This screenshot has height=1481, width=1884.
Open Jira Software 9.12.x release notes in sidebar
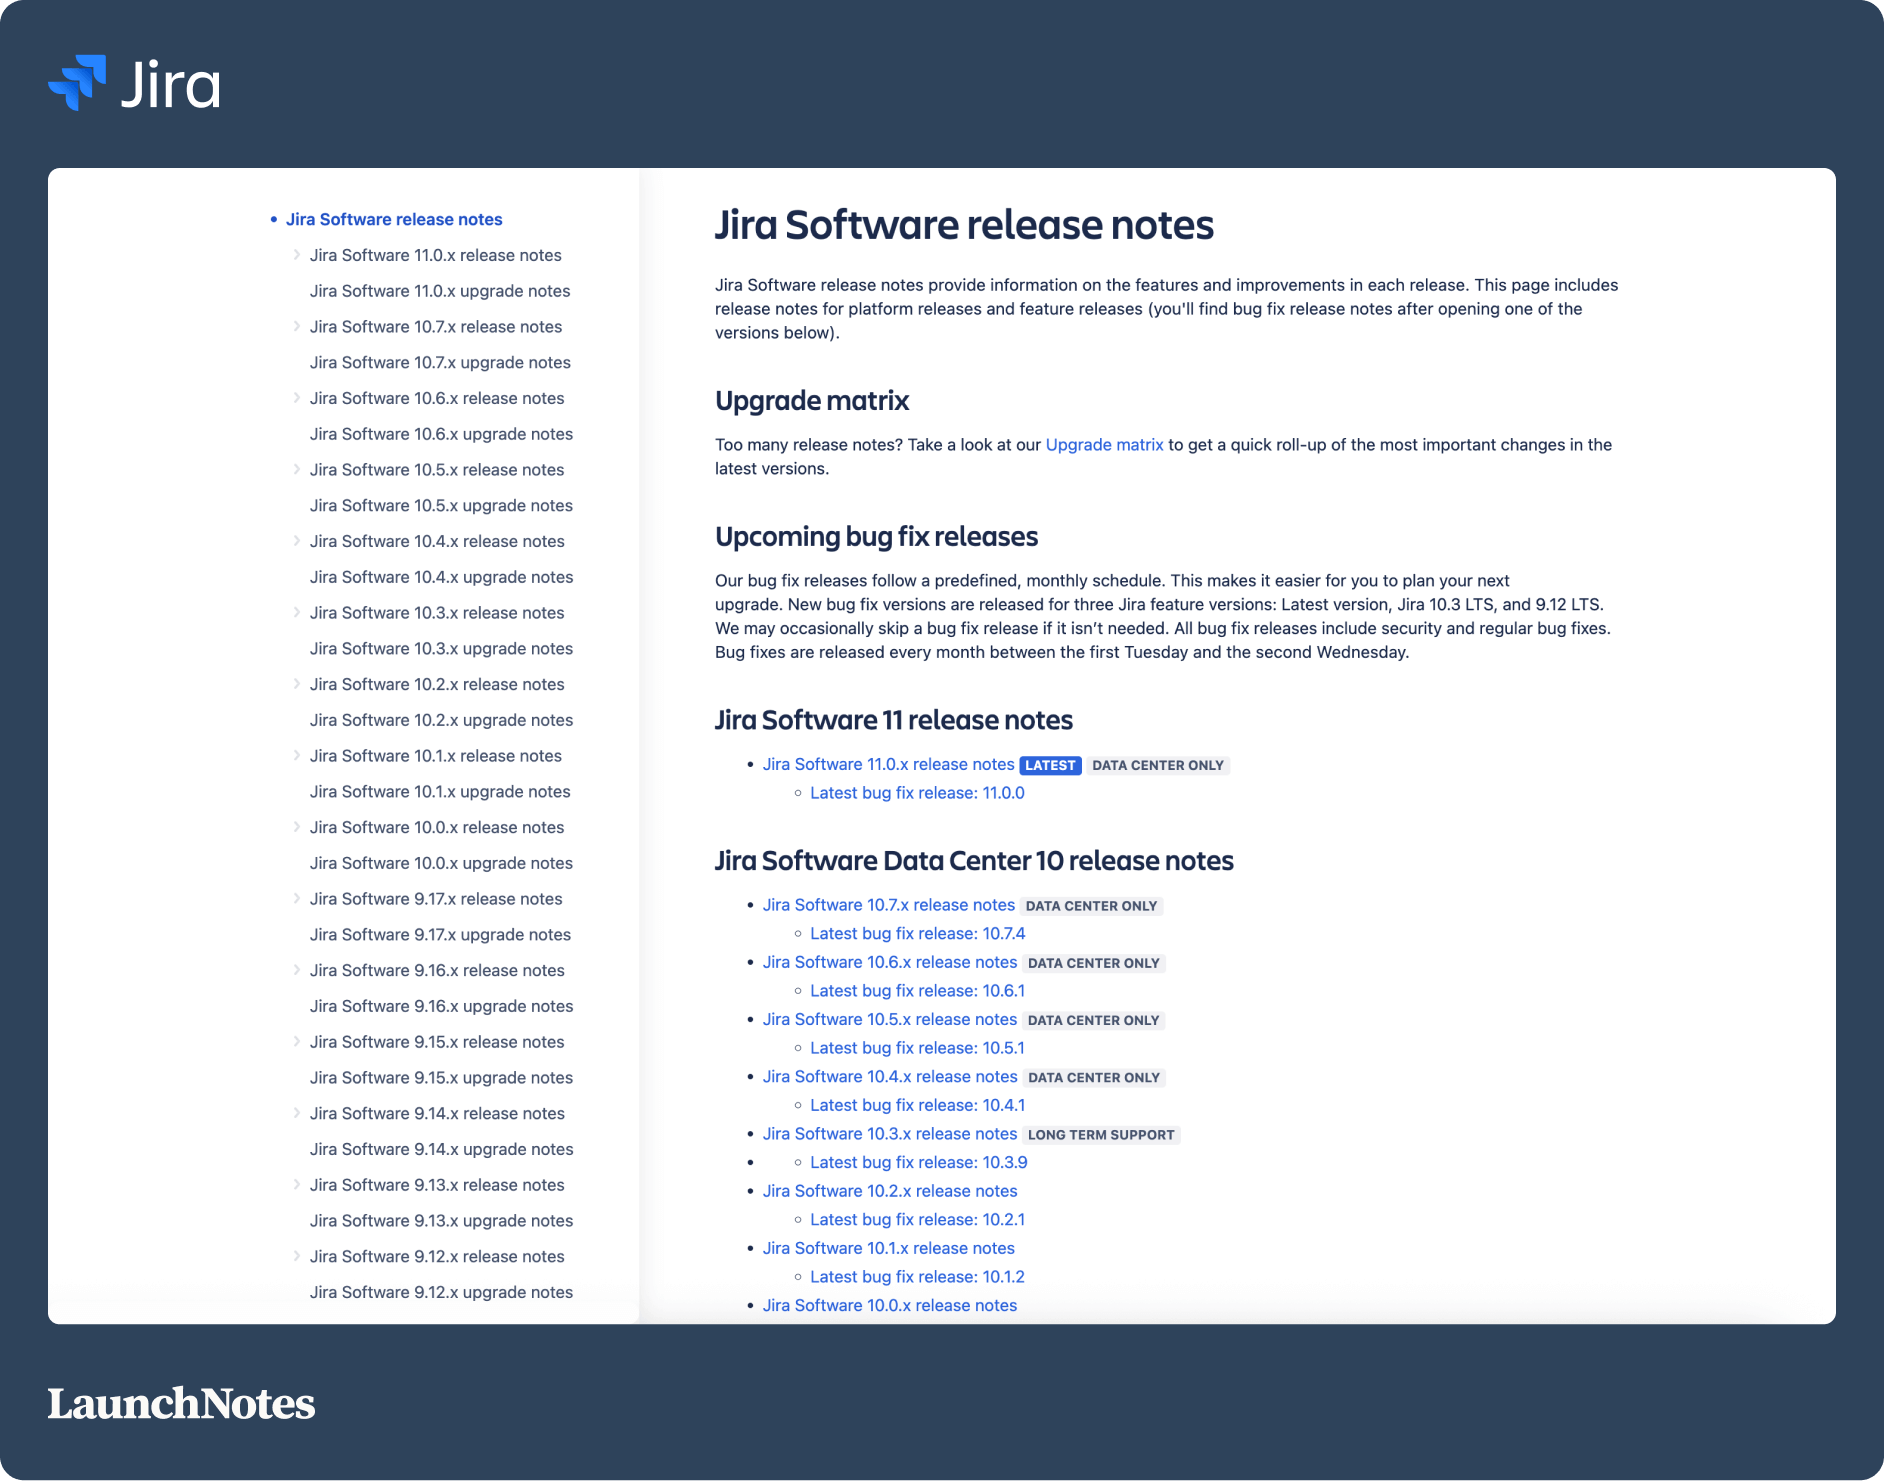click(437, 1256)
